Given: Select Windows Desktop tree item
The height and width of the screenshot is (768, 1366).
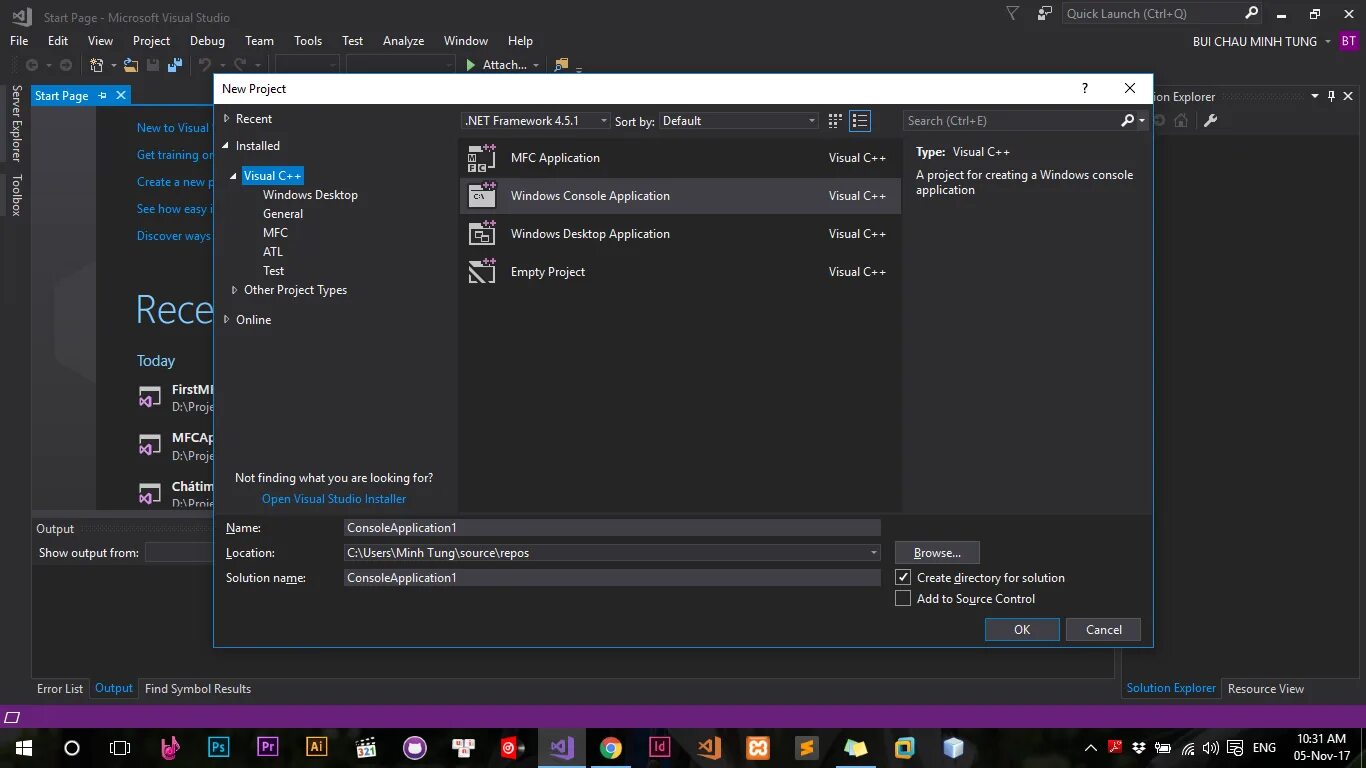Looking at the screenshot, I should pos(310,195).
